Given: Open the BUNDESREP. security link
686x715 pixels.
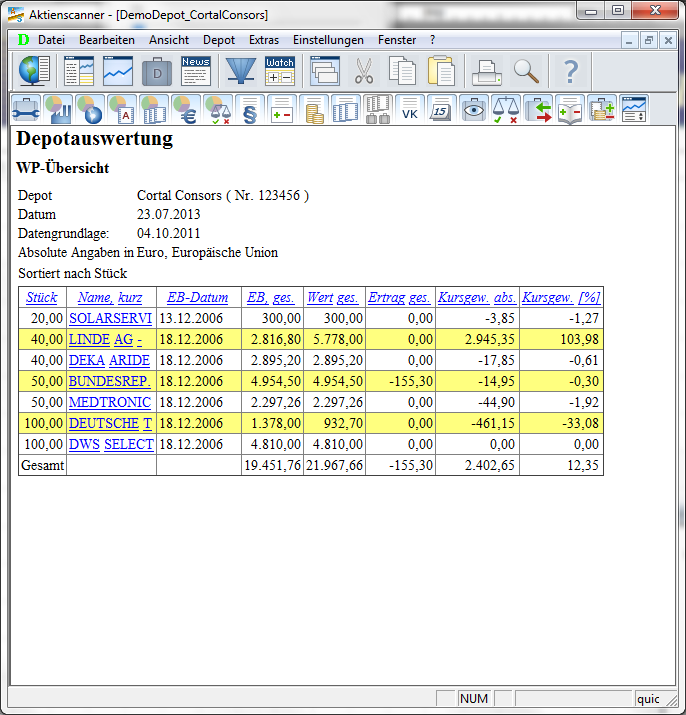Looking at the screenshot, I should 109,381.
